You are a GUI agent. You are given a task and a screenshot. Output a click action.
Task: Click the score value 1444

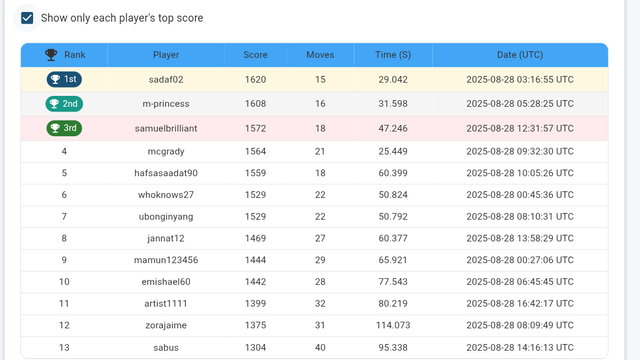(x=256, y=260)
